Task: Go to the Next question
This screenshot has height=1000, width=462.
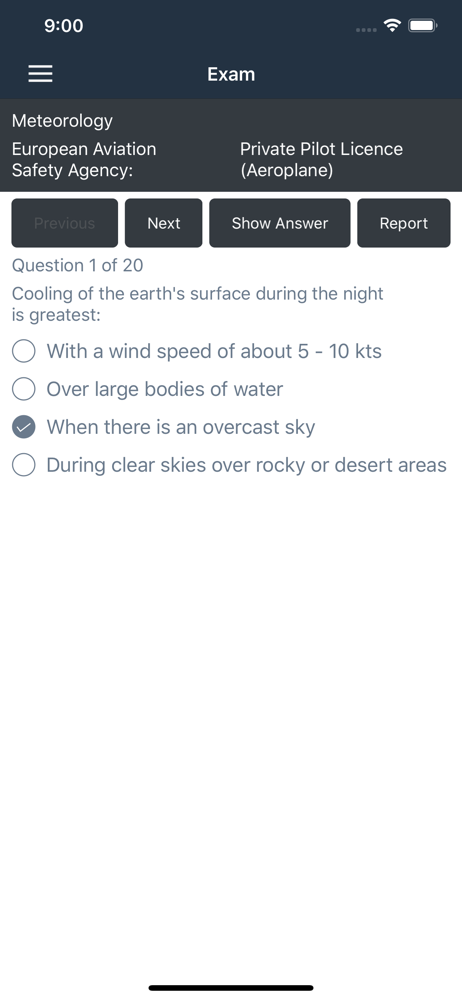Action: pos(163,223)
